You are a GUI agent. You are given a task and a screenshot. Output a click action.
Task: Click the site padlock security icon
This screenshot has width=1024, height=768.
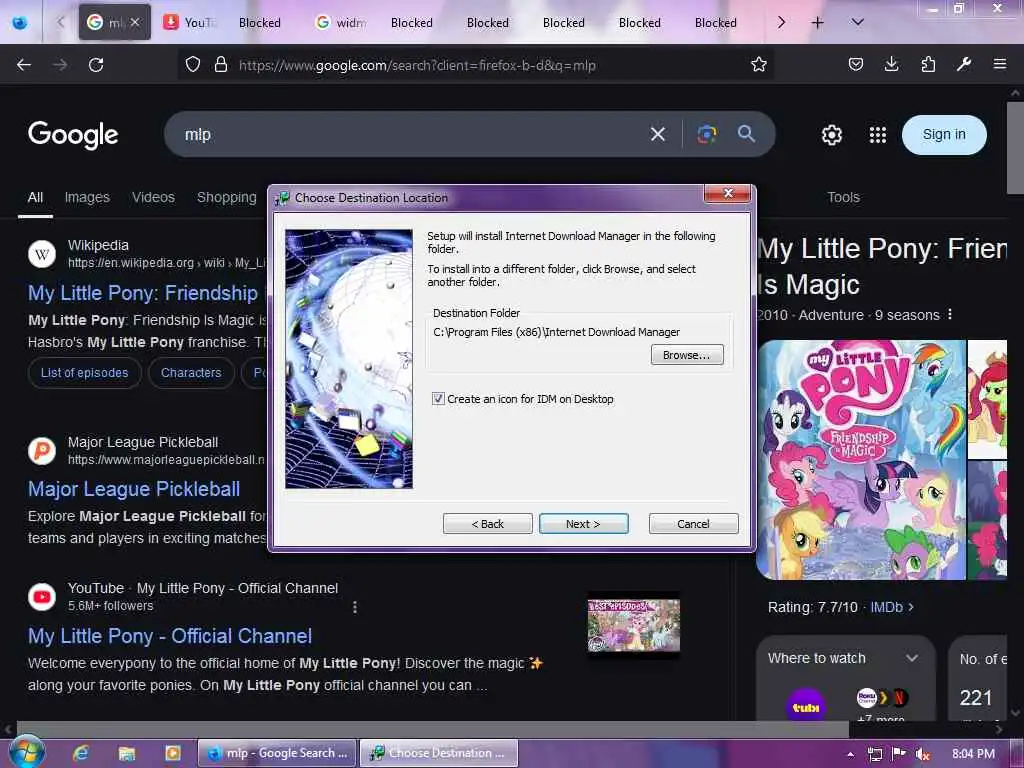pyautogui.click(x=221, y=65)
